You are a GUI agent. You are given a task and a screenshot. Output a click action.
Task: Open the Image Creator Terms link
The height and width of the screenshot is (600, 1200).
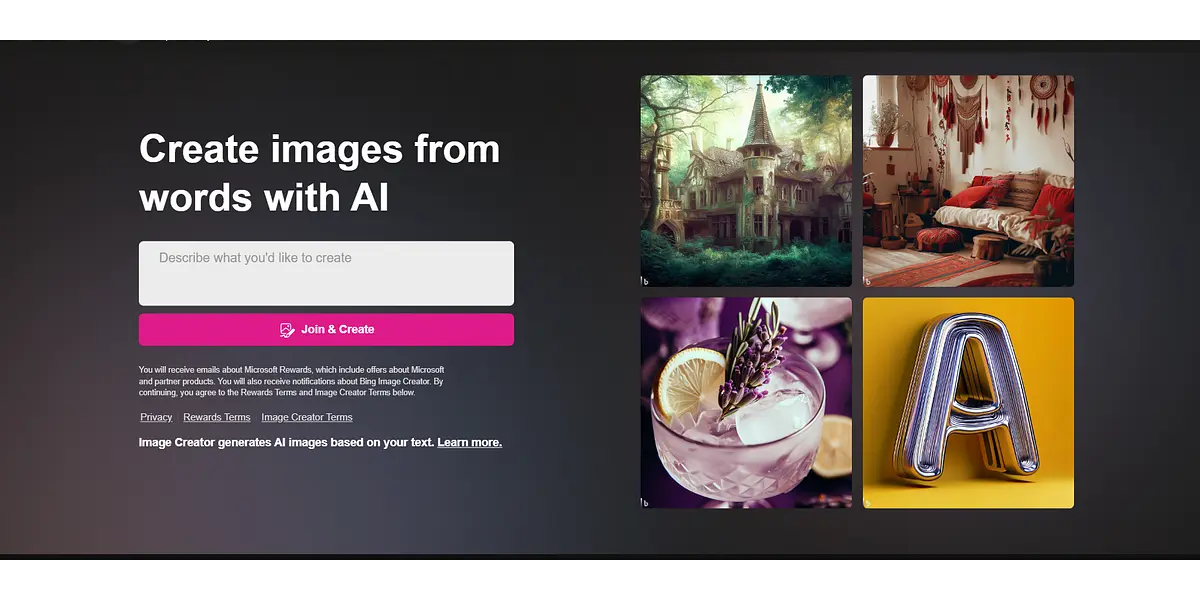[x=307, y=417]
